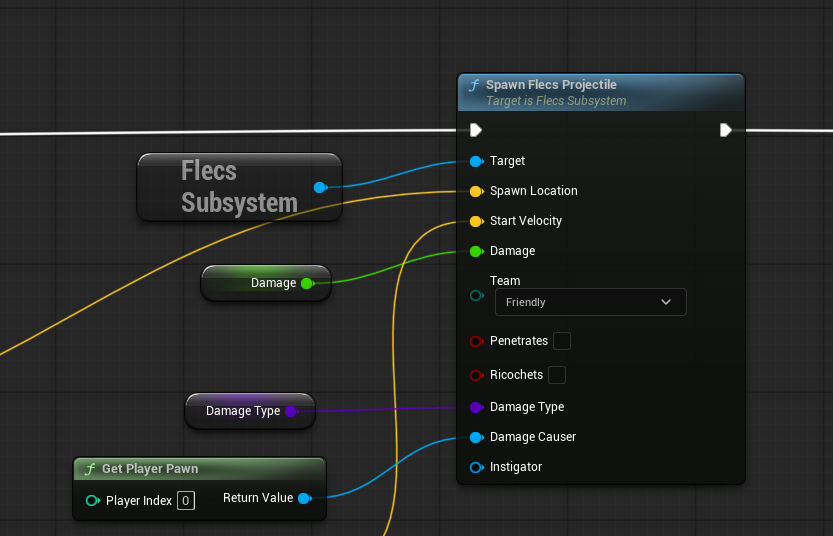The width and height of the screenshot is (833, 536).
Task: Click the Flecs Subsystem node output pin
Action: (x=320, y=187)
